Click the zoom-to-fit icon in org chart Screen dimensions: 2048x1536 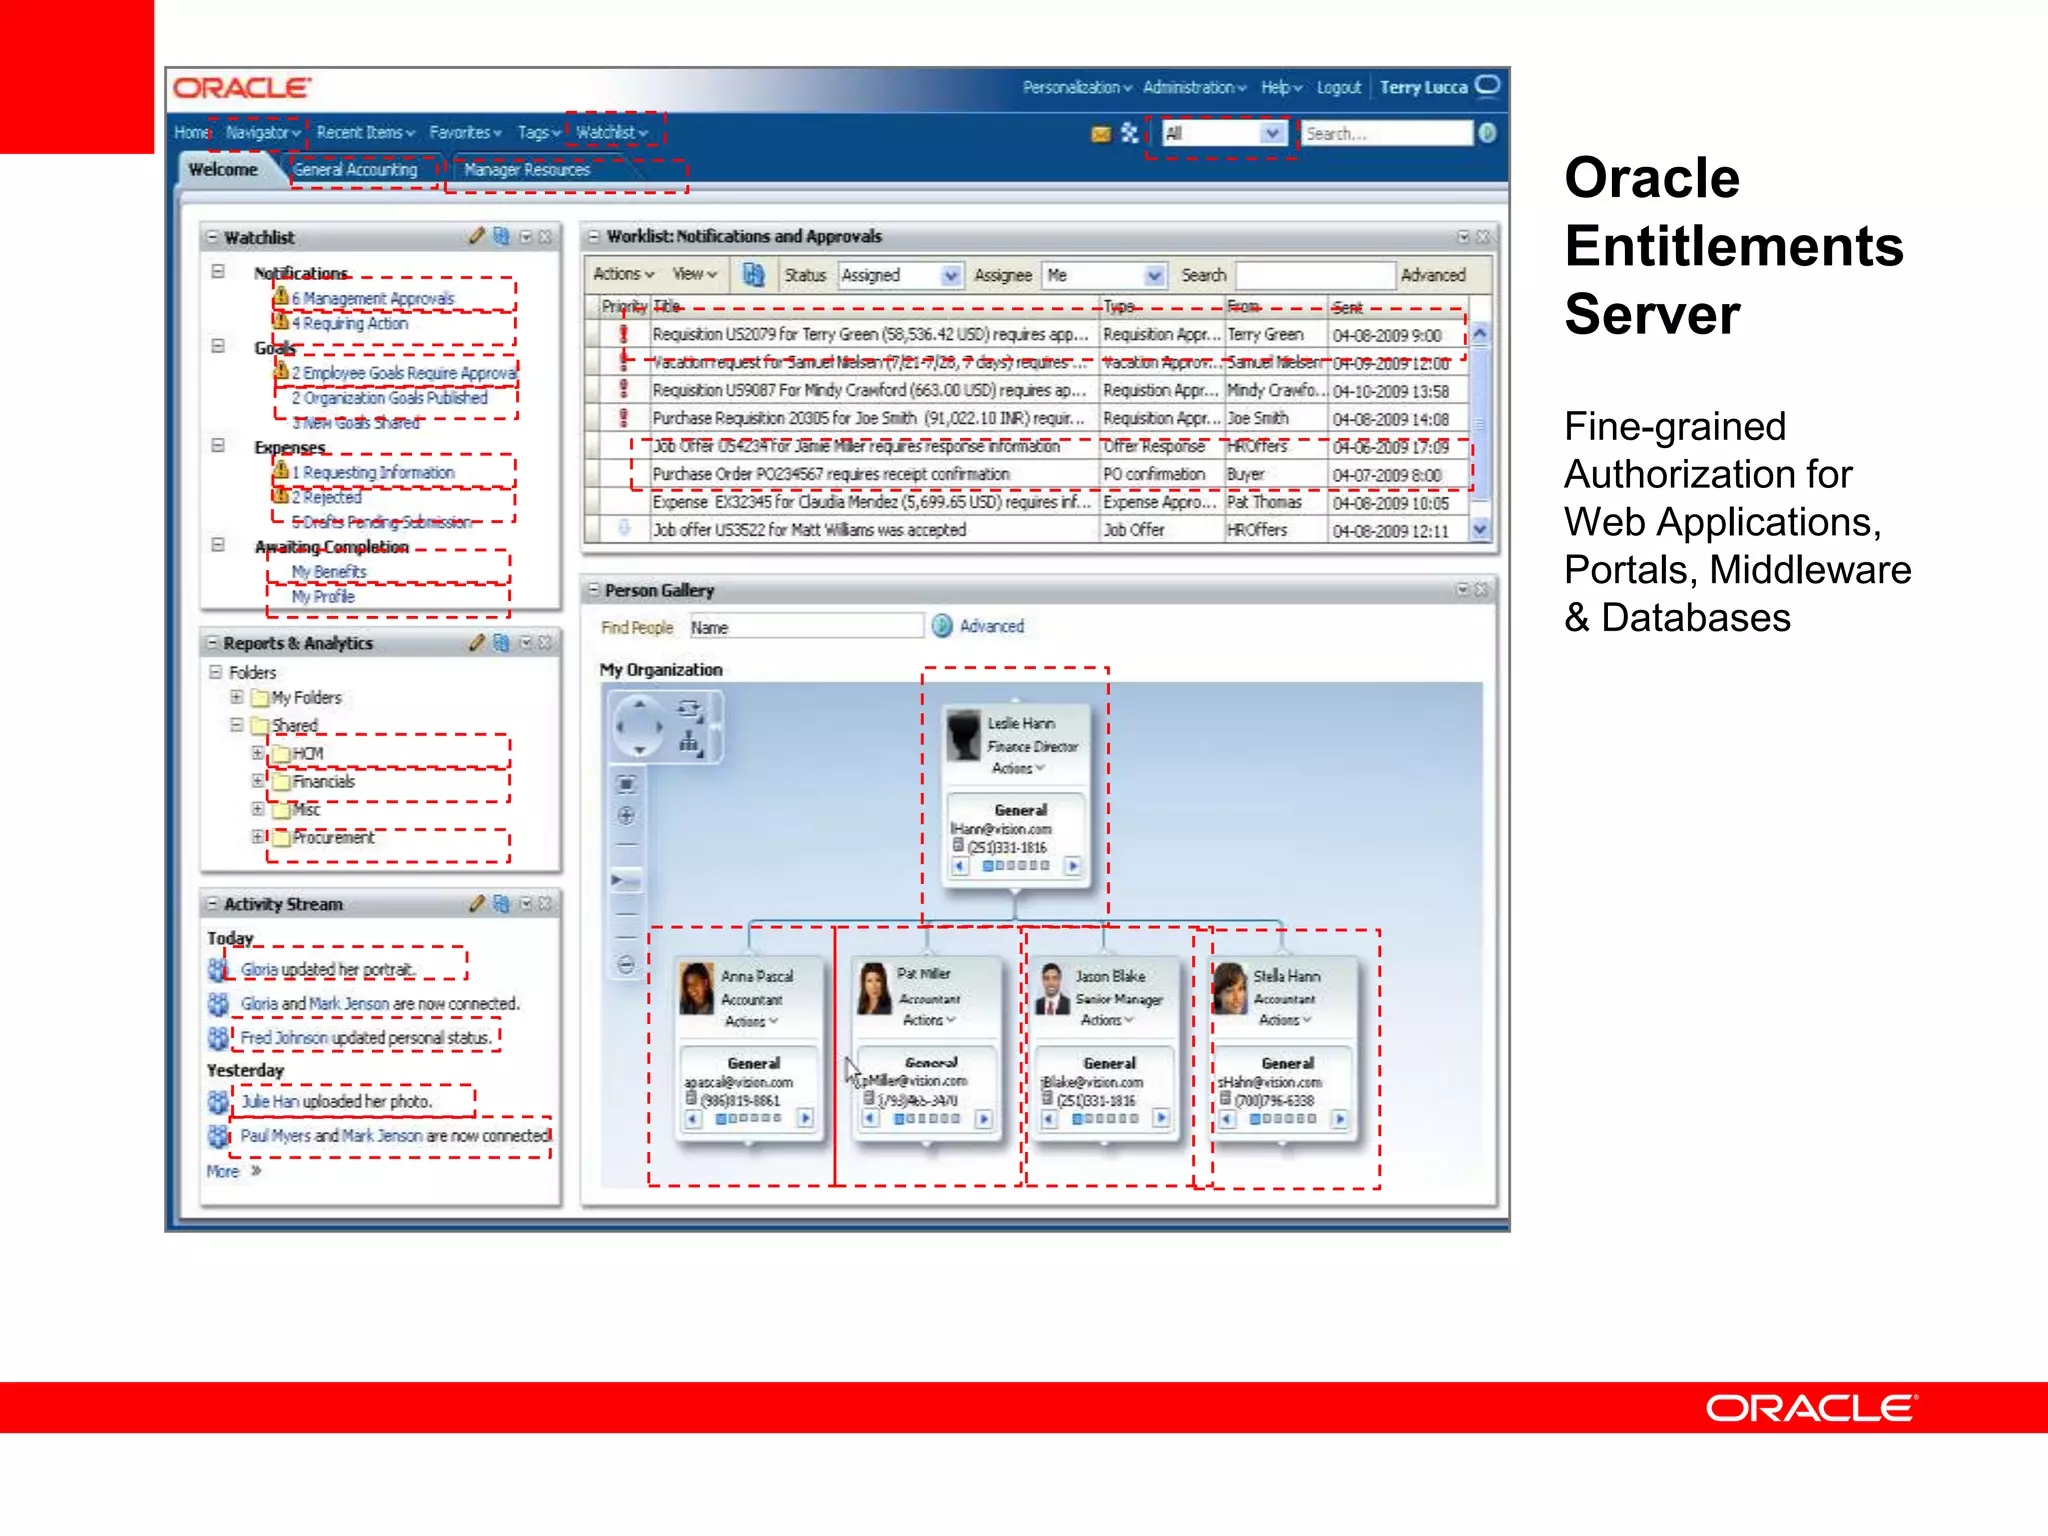pyautogui.click(x=626, y=784)
